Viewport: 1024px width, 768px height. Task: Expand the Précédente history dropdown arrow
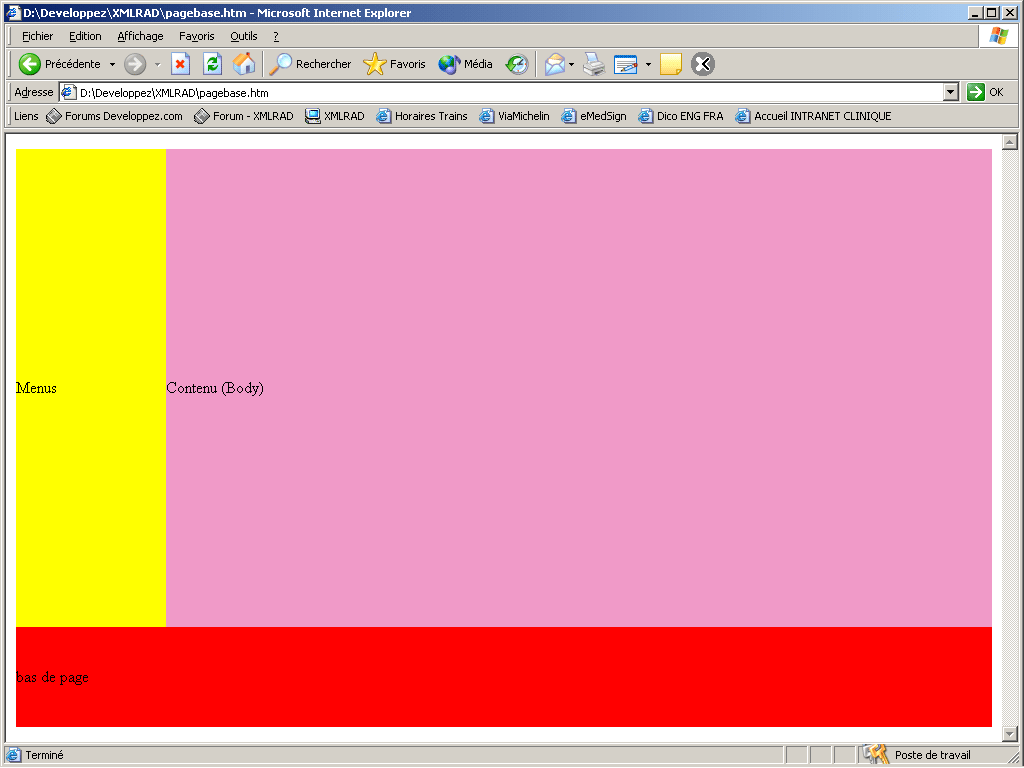(x=112, y=64)
